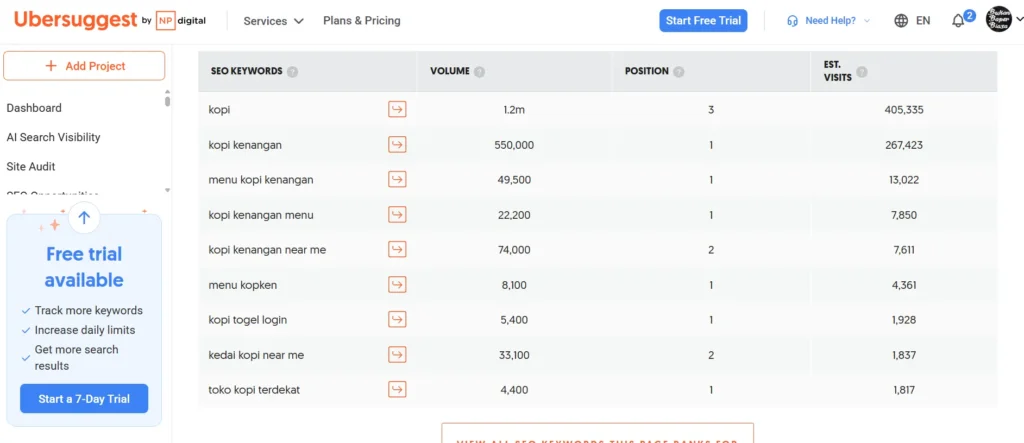
Task: Click the est. visits value 405,335
Action: pos(904,110)
